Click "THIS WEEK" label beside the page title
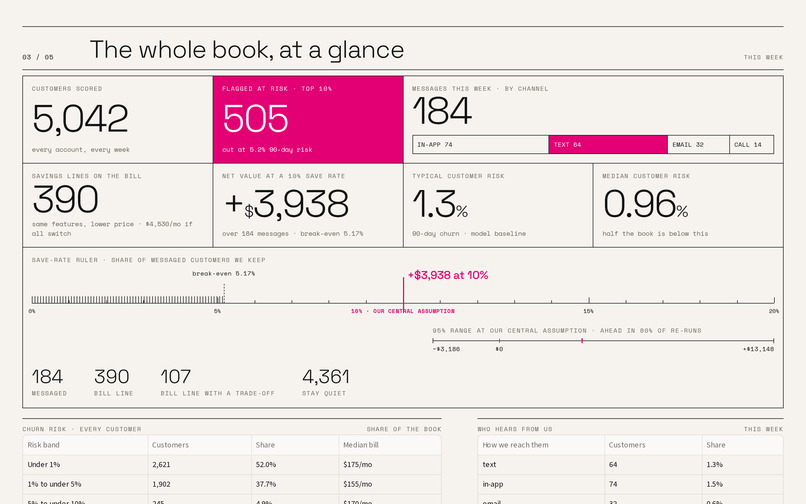The image size is (806, 504). [x=763, y=57]
